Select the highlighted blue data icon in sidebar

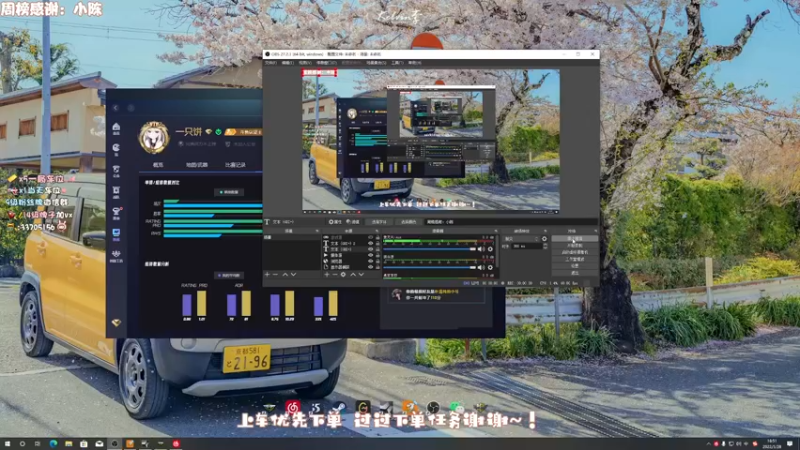(116, 233)
